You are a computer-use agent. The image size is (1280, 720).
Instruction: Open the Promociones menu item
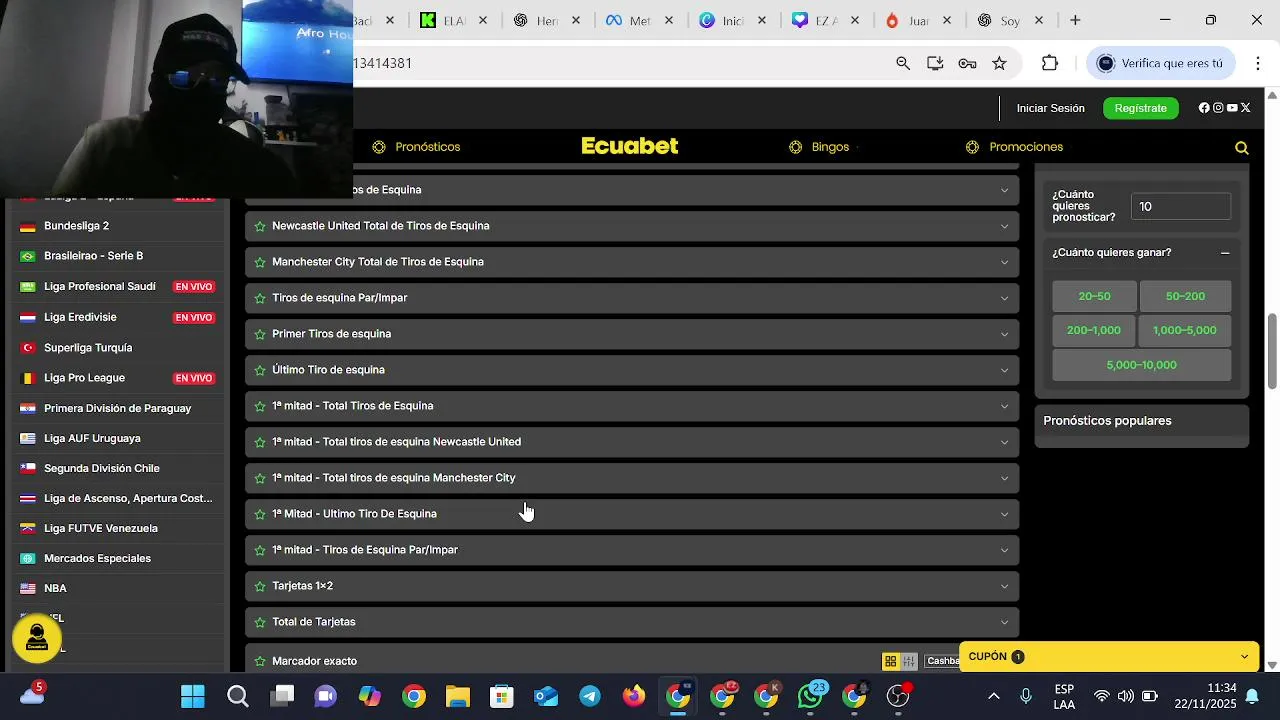1014,147
